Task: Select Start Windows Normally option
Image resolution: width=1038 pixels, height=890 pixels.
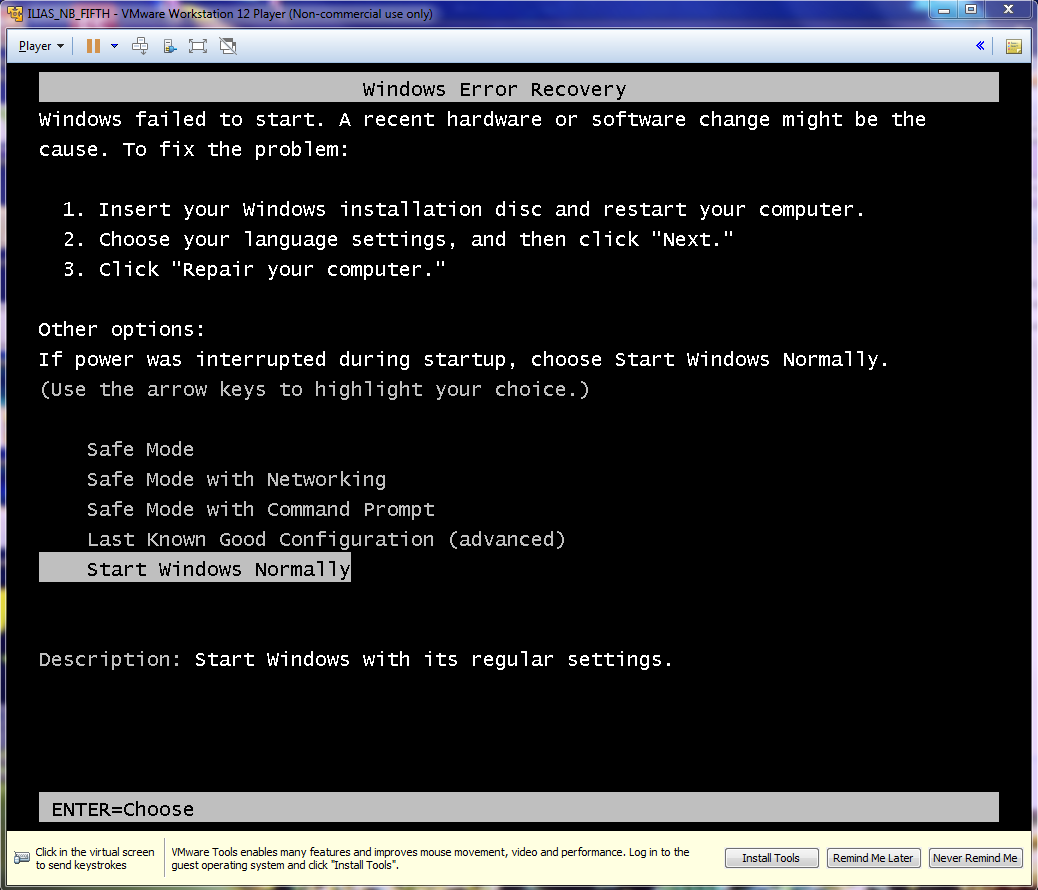Action: (x=195, y=568)
